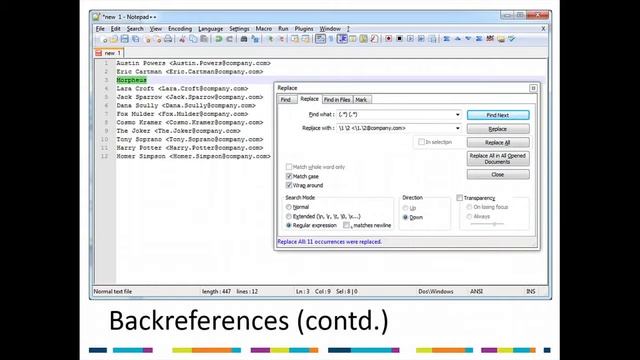Switch to the Find tab
The width and height of the screenshot is (640, 360).
point(286,100)
